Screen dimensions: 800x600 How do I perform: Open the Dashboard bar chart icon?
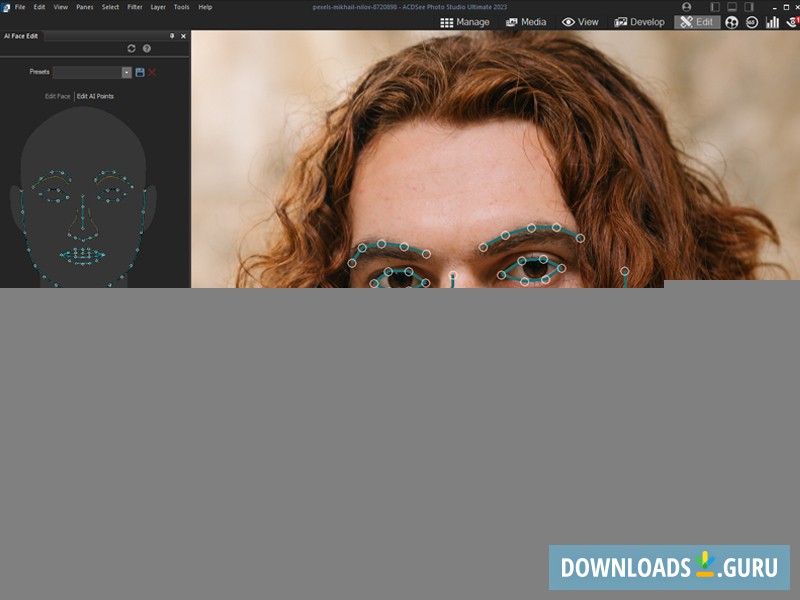point(772,22)
